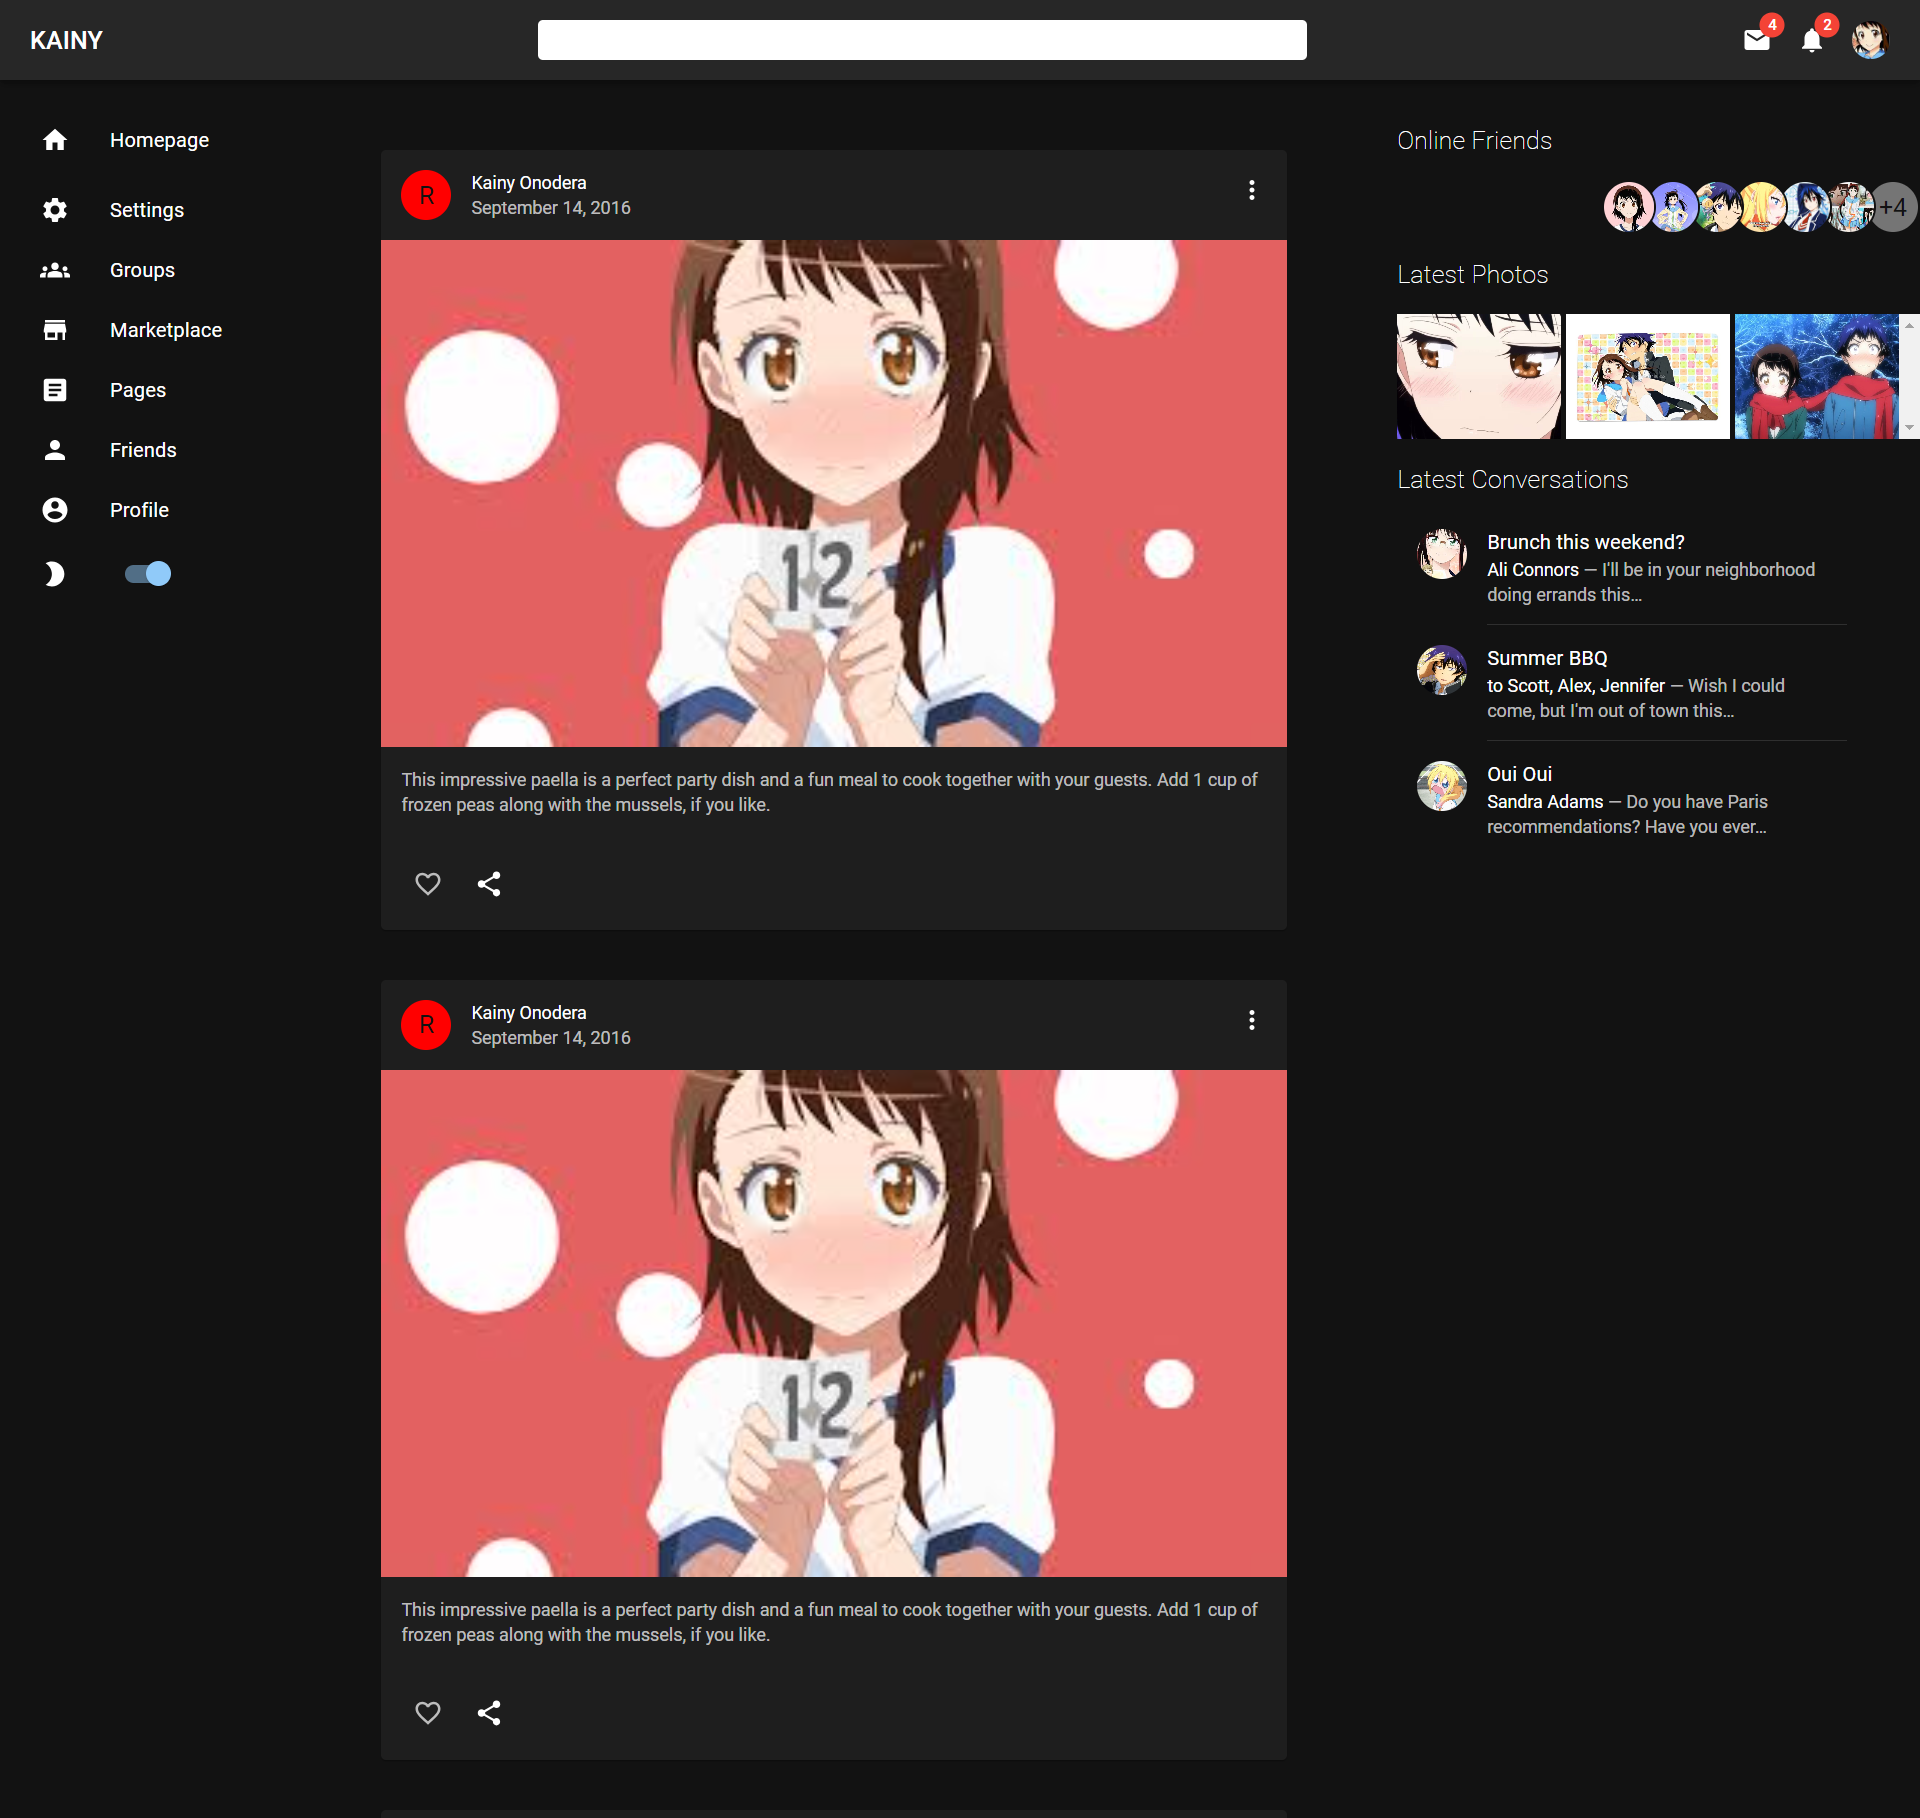Open the second post's three-dot menu

point(1251,1020)
